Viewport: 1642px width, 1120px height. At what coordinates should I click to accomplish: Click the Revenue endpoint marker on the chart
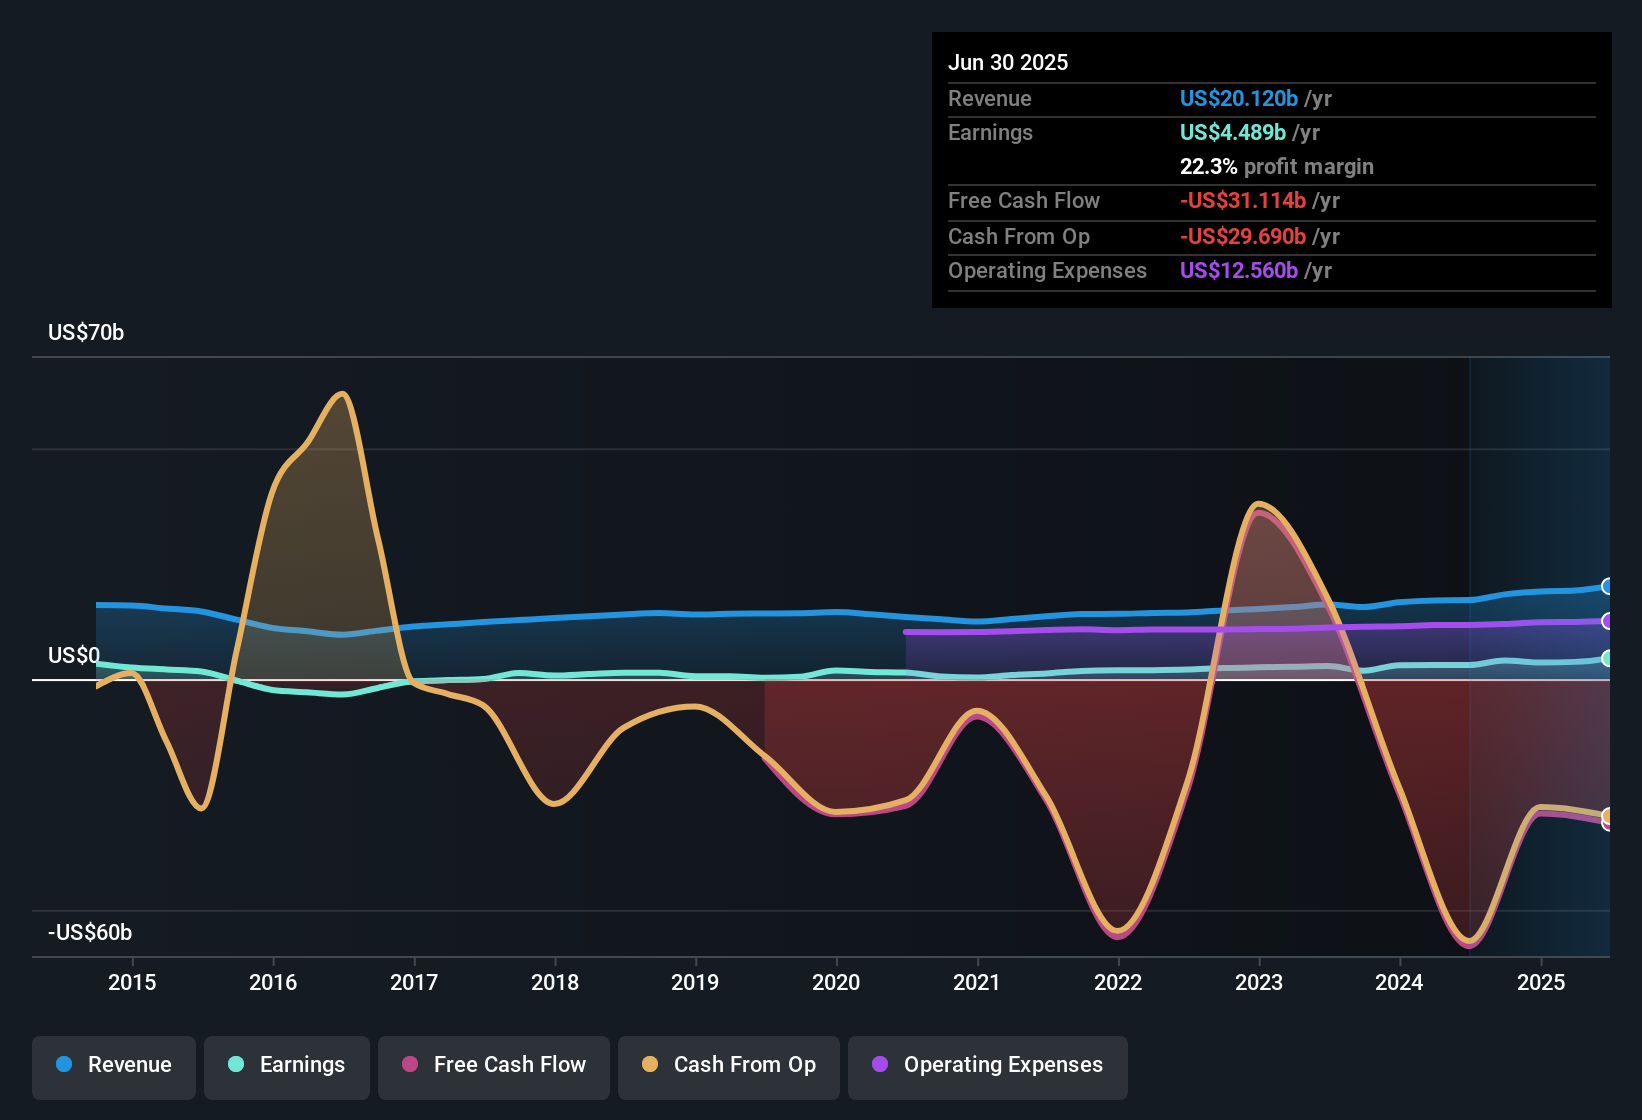click(1608, 586)
